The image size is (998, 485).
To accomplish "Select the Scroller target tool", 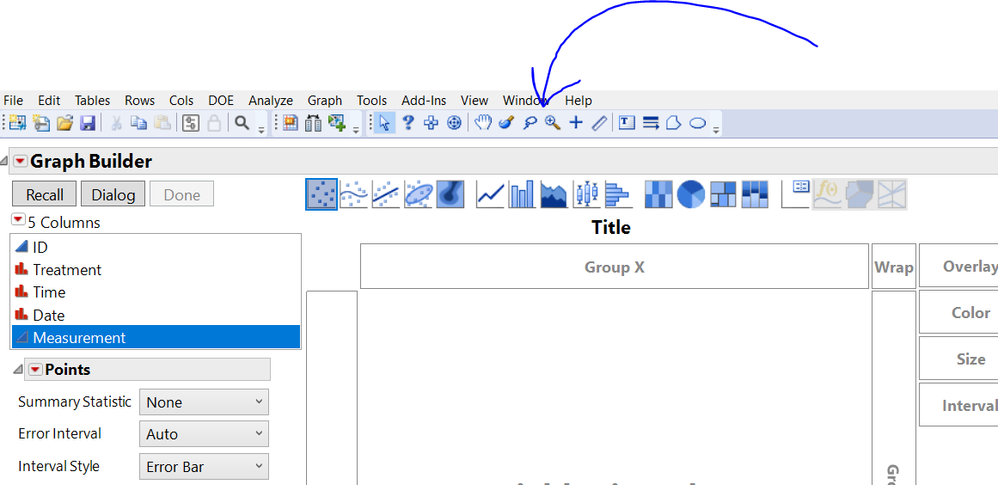I will (454, 123).
